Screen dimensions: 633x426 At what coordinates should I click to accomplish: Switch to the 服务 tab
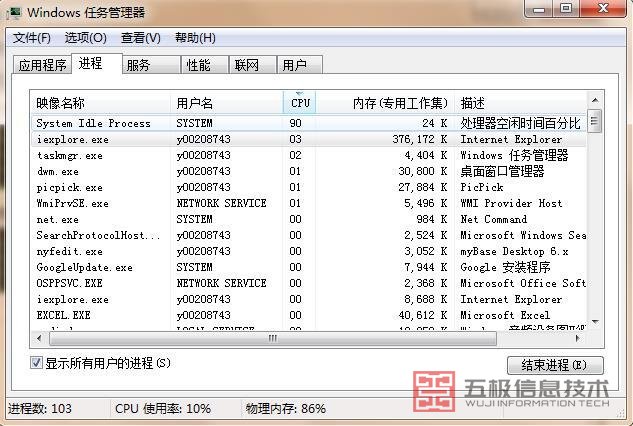point(138,66)
